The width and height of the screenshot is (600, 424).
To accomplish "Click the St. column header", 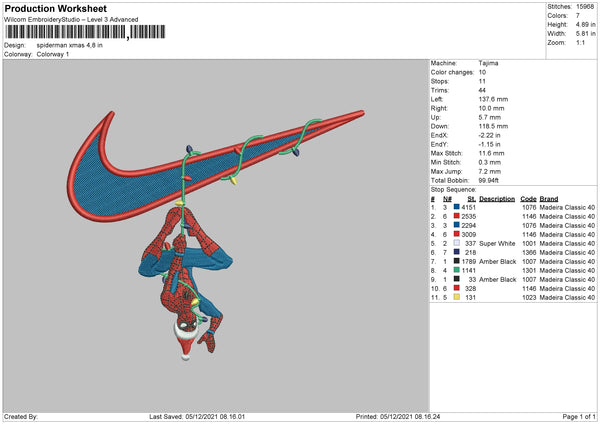I will [x=471, y=199].
